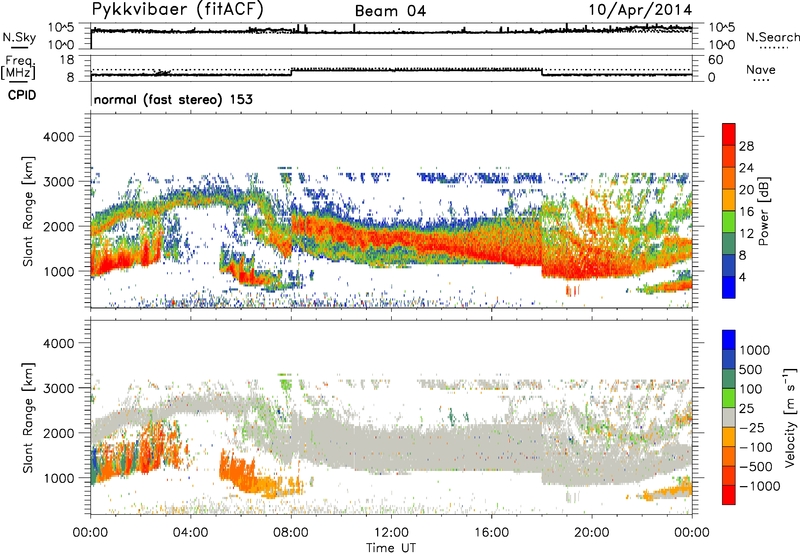Click the 'Freq. [MHz]' axis label

pyautogui.click(x=18, y=68)
